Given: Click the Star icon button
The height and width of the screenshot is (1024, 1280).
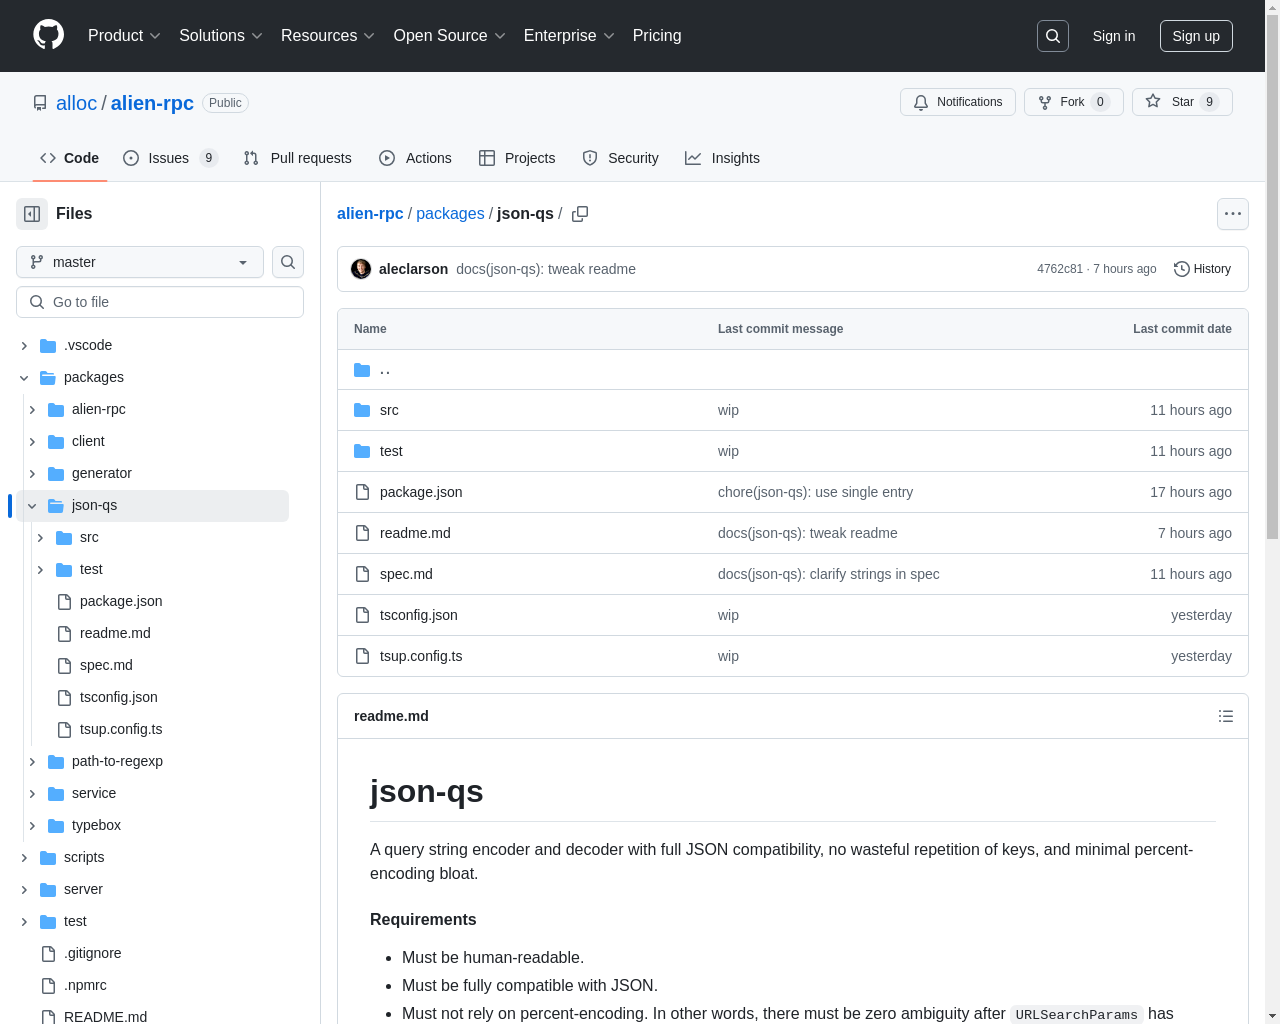Looking at the screenshot, I should point(1182,102).
